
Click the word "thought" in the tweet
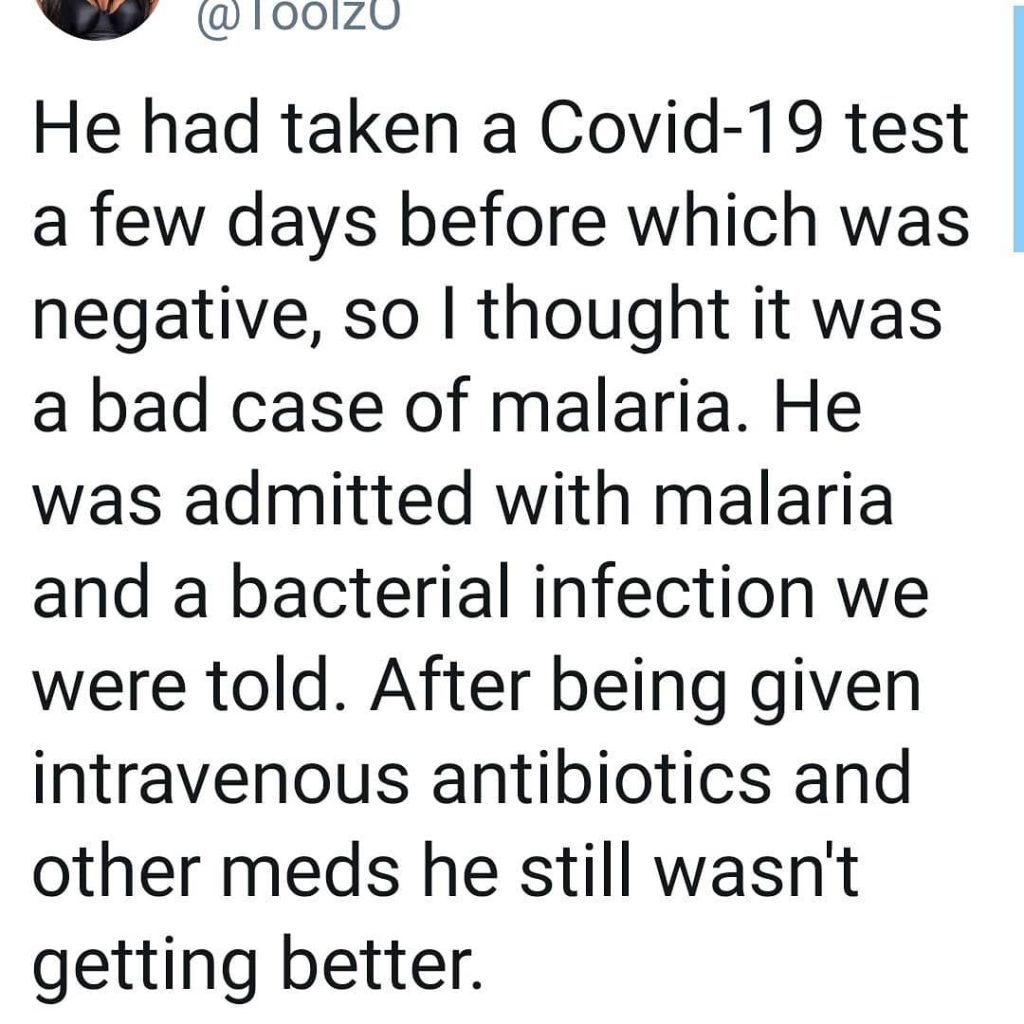(x=605, y=315)
